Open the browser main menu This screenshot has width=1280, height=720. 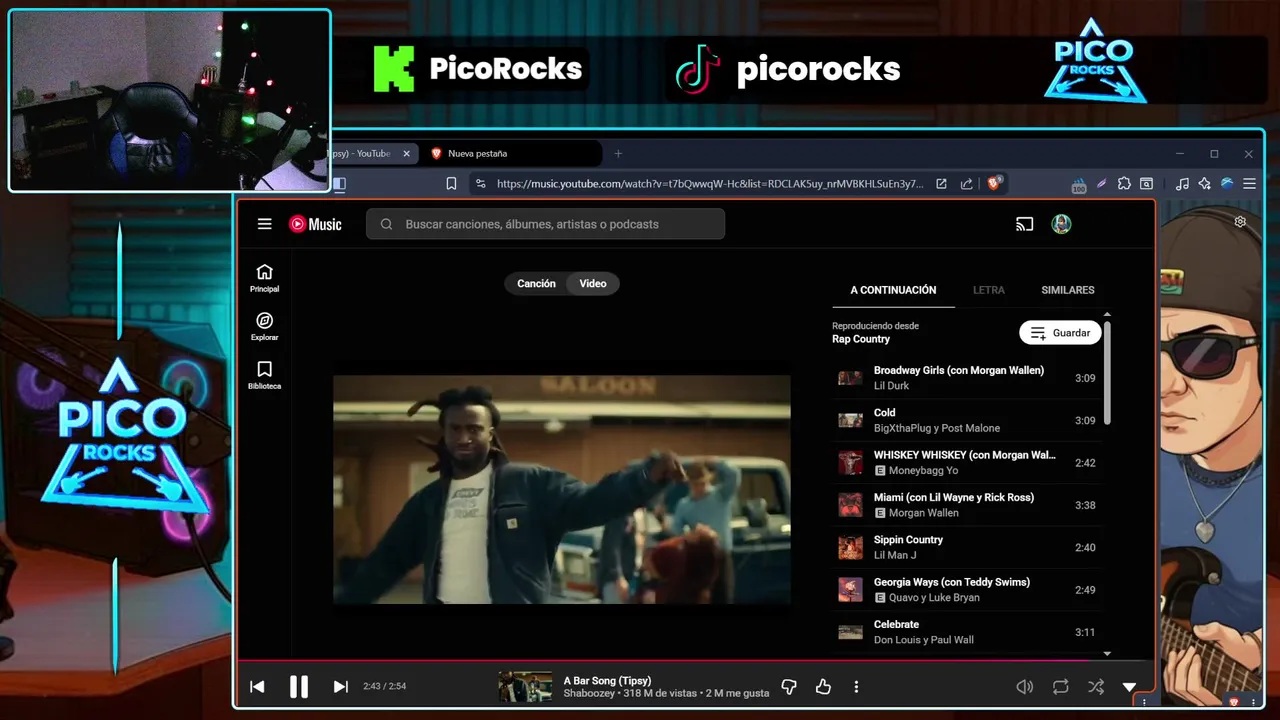1249,184
